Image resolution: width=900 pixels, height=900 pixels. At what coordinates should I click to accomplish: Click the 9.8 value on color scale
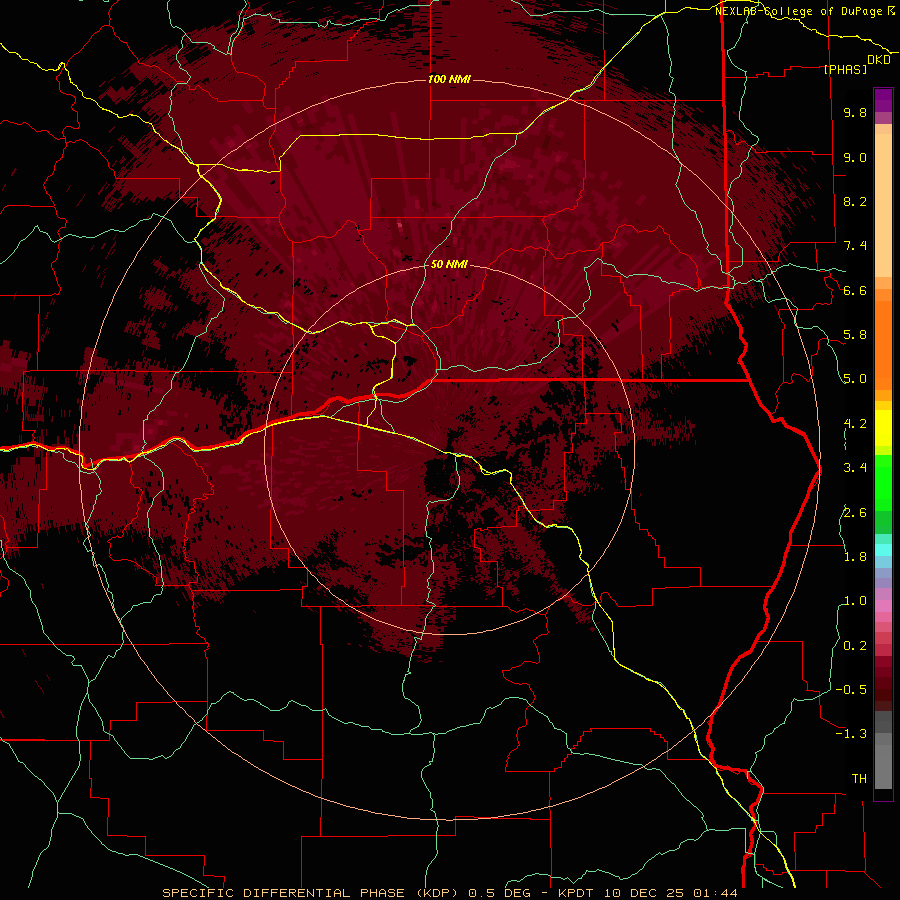[855, 112]
